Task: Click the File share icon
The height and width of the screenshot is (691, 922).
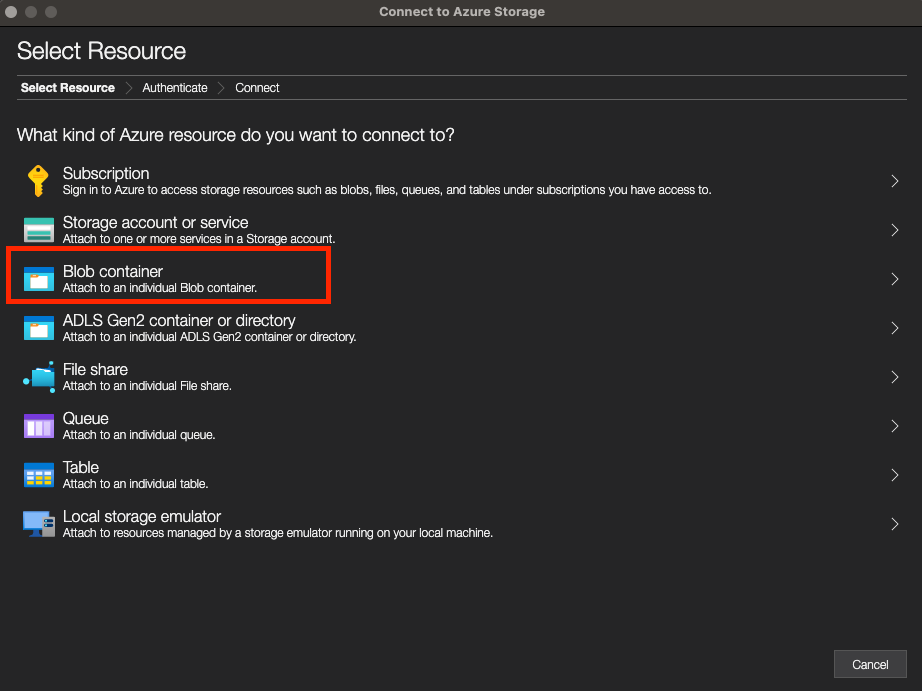Action: coord(38,377)
